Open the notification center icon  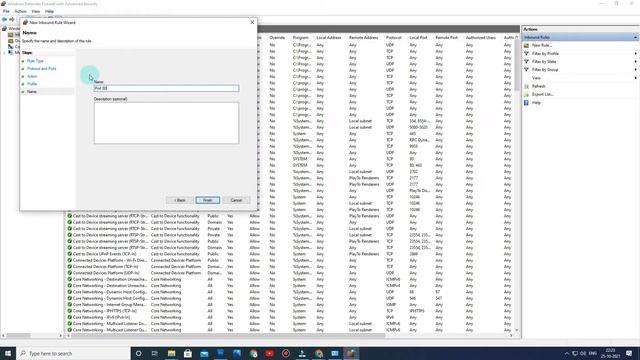coord(629,353)
